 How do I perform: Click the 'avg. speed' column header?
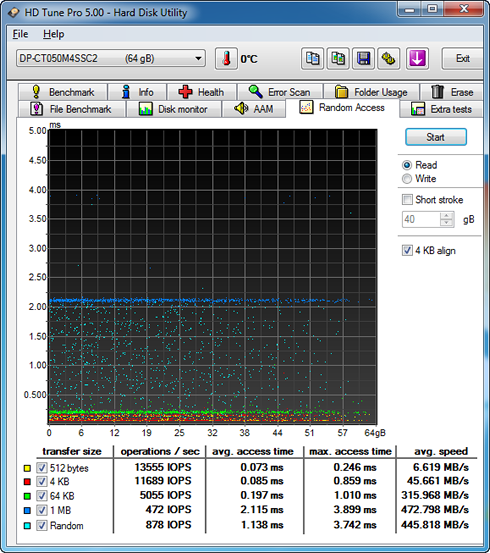pyautogui.click(x=441, y=451)
